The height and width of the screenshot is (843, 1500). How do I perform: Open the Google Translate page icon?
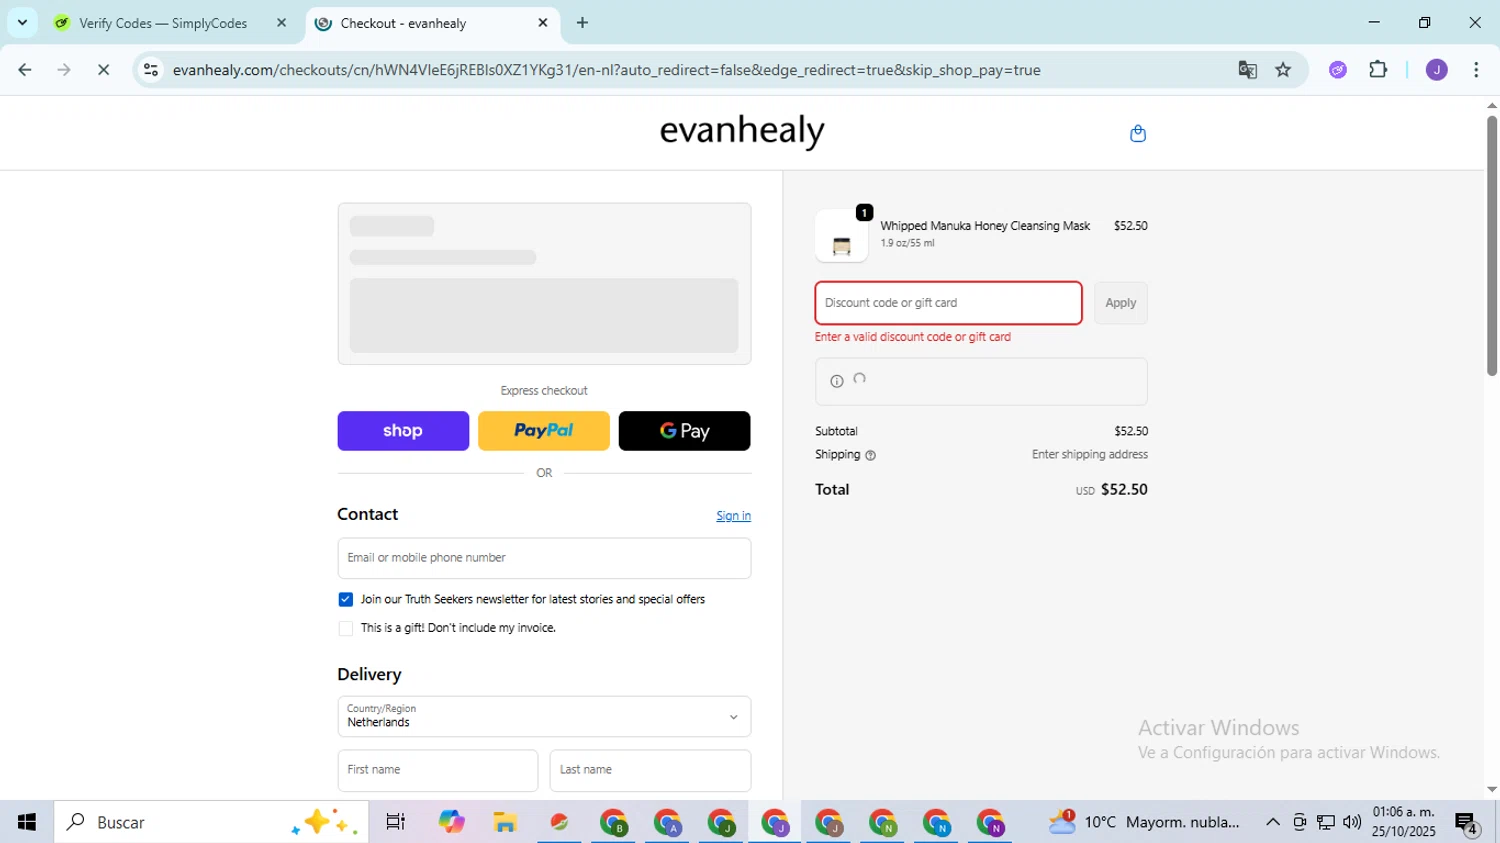point(1247,70)
